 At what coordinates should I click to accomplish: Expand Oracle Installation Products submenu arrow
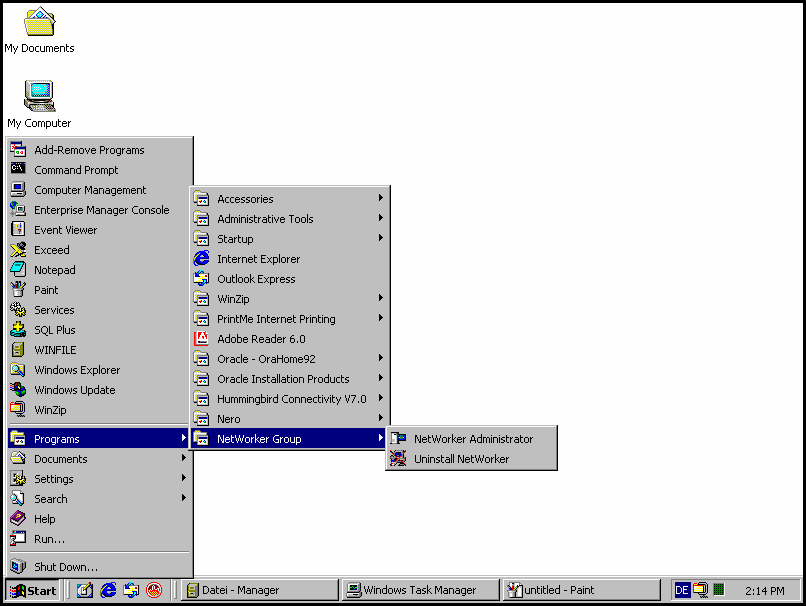pos(381,378)
